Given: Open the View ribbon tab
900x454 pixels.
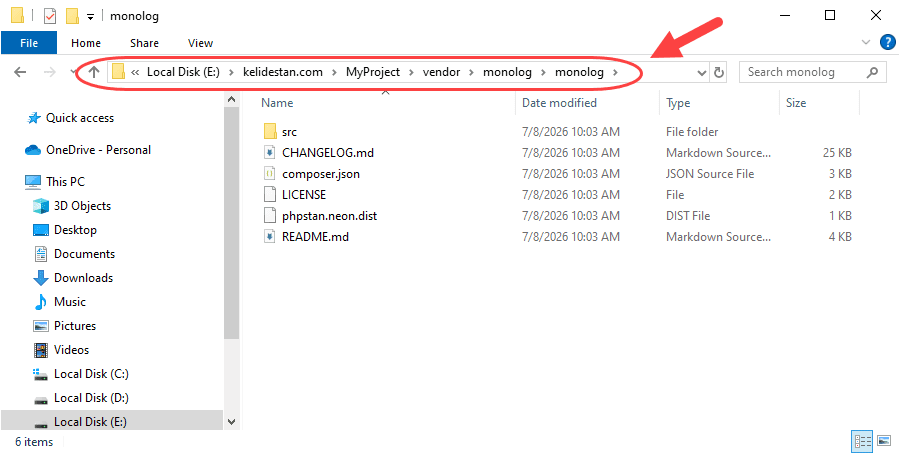Looking at the screenshot, I should pos(200,43).
